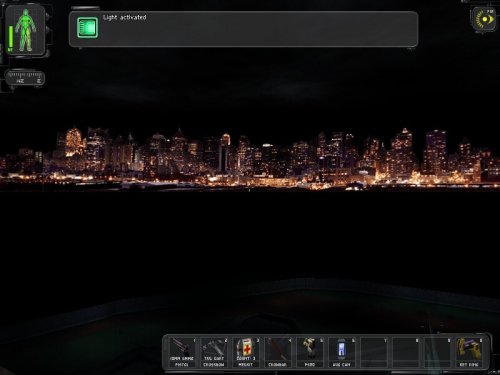This screenshot has height=375, width=500.
Task: Select the crossbow in belt slot 2
Action: tap(214, 352)
